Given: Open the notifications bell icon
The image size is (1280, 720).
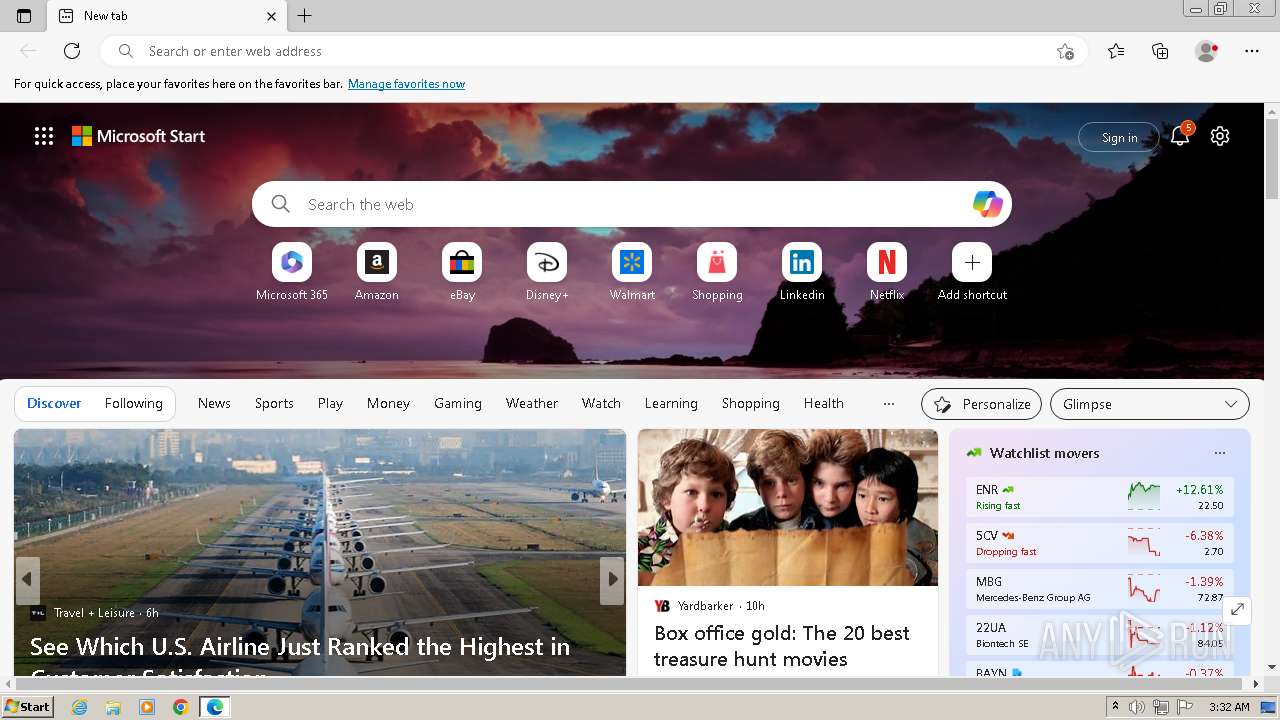Looking at the screenshot, I should [1180, 137].
